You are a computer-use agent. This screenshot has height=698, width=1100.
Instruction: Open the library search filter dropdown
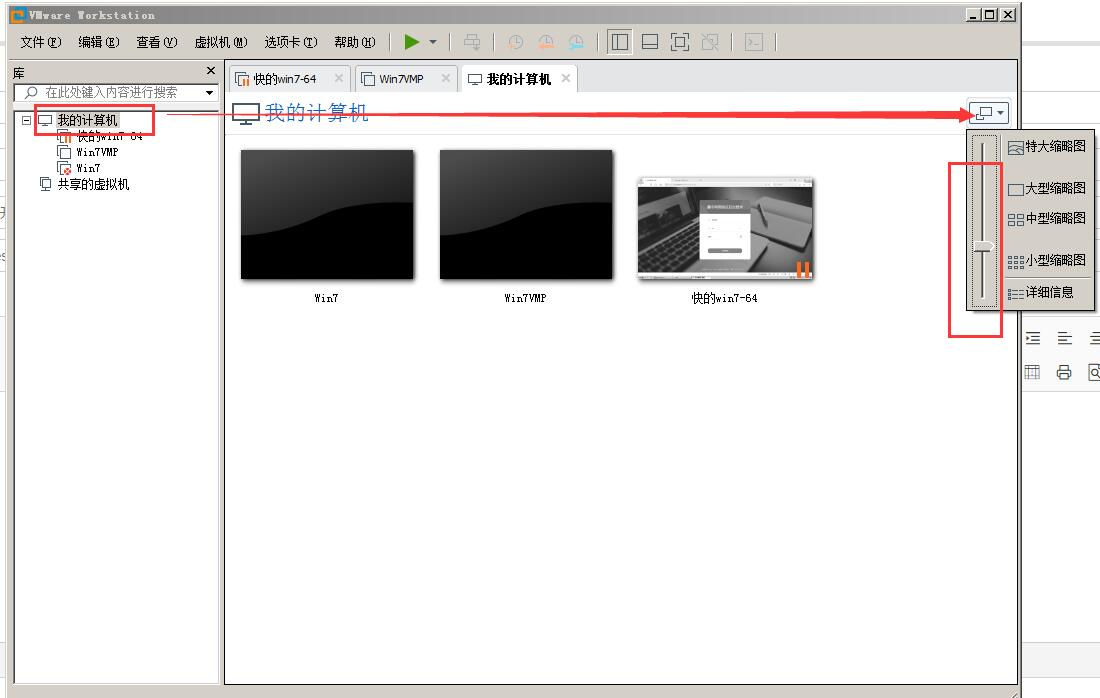[209, 92]
